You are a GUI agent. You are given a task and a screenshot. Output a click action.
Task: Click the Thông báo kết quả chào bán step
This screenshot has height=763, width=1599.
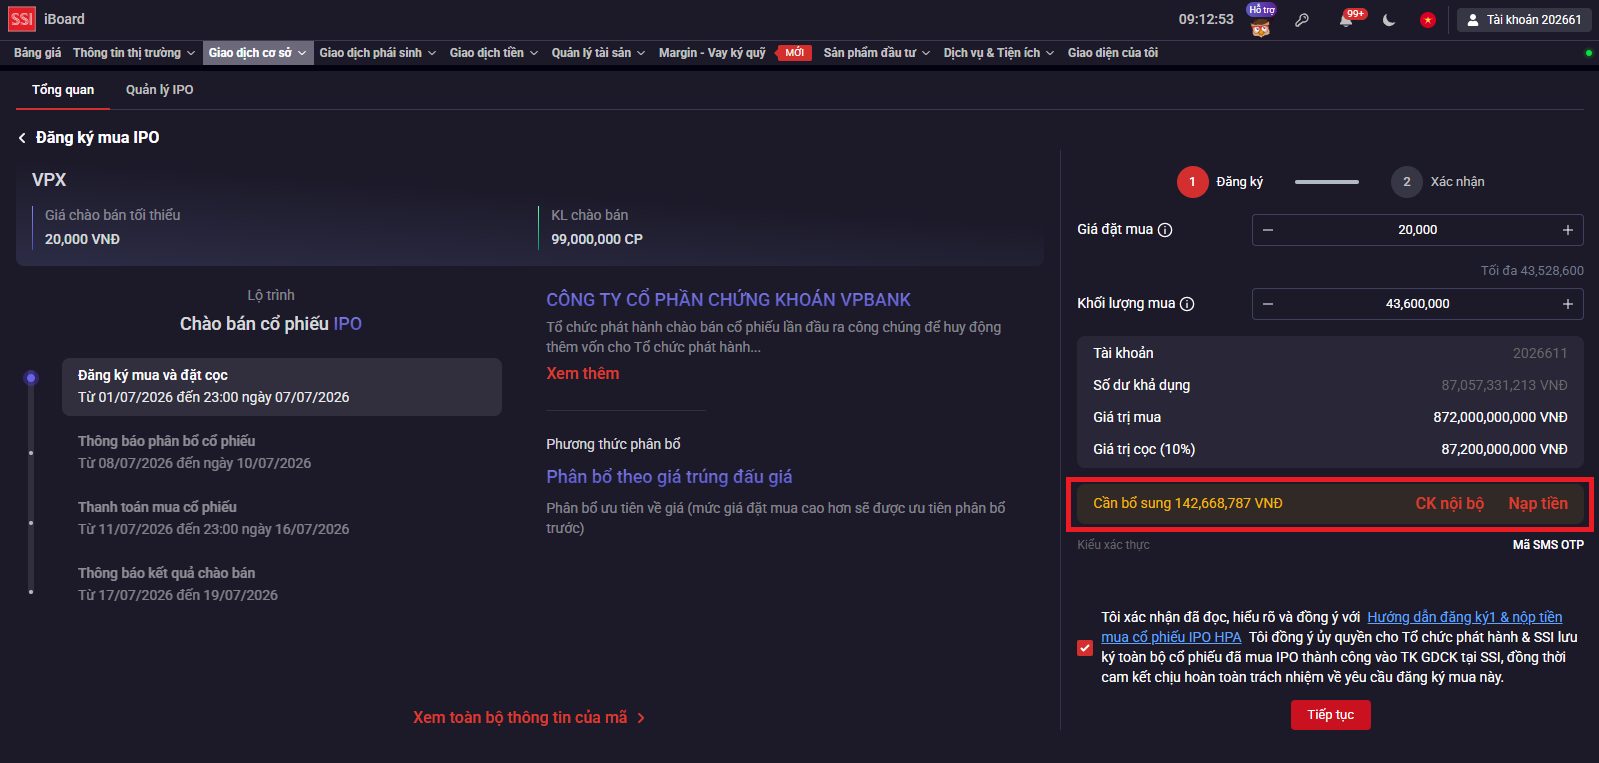click(x=282, y=584)
